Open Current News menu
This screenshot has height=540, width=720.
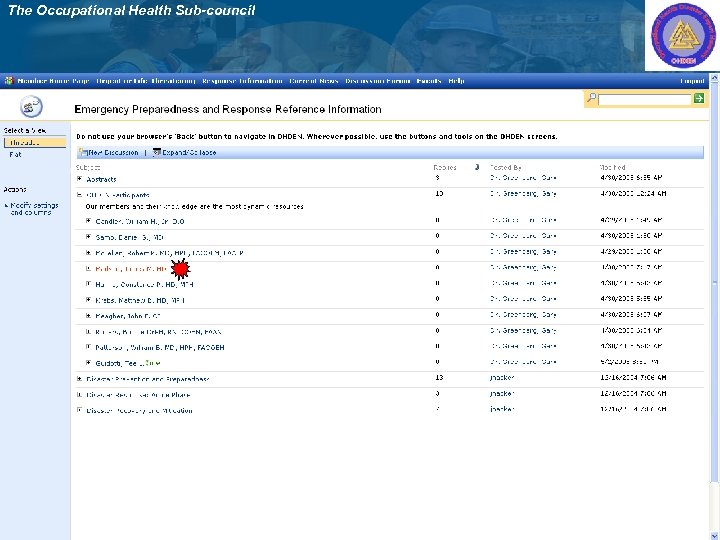point(314,81)
